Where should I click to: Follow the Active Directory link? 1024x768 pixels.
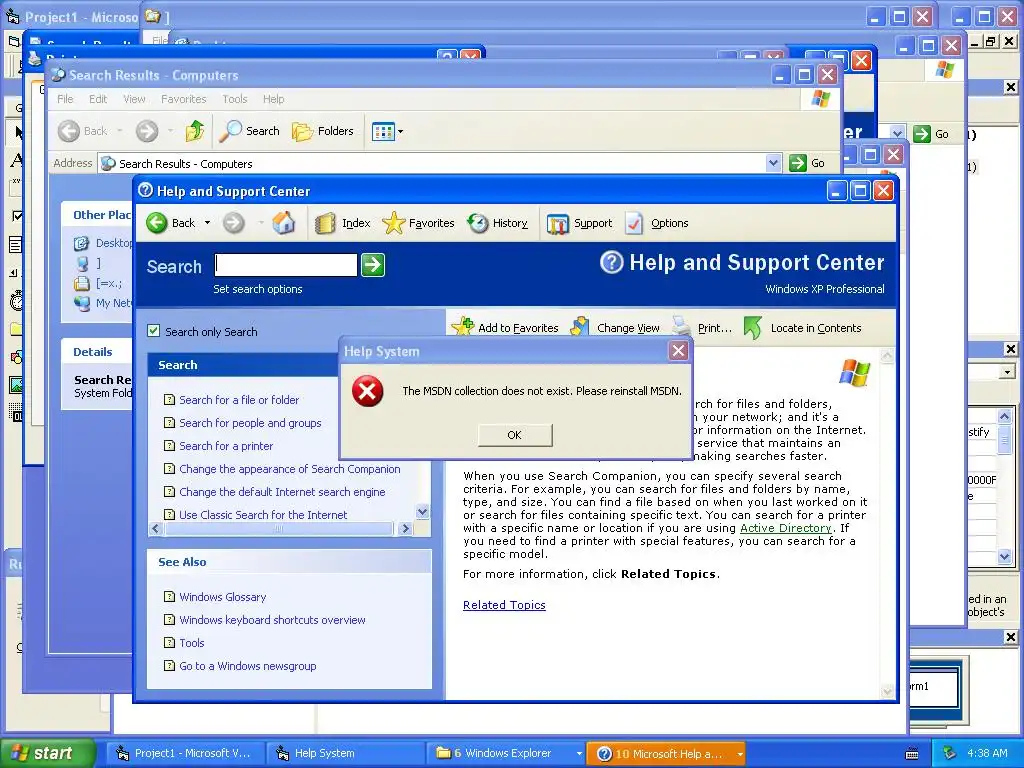click(x=785, y=528)
